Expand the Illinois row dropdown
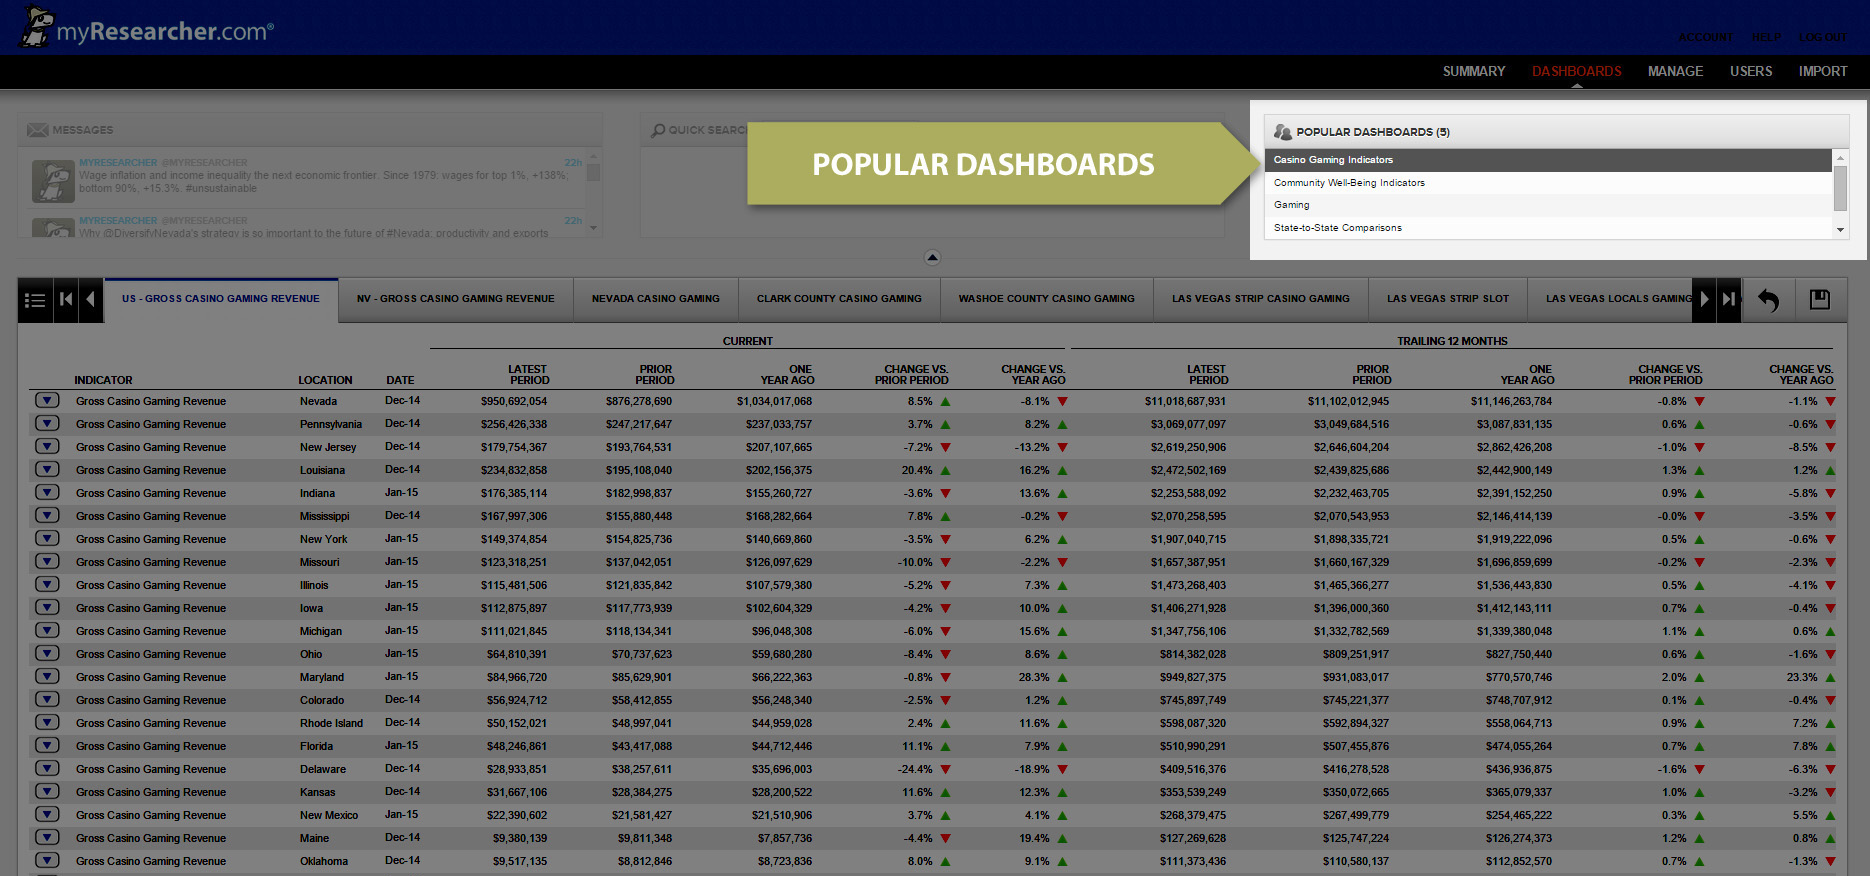 [x=47, y=584]
